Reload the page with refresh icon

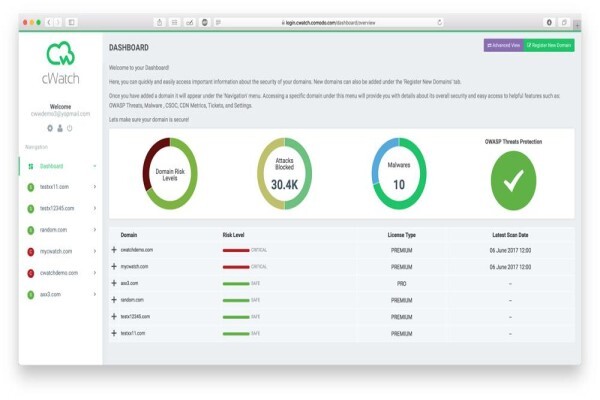click(x=439, y=23)
